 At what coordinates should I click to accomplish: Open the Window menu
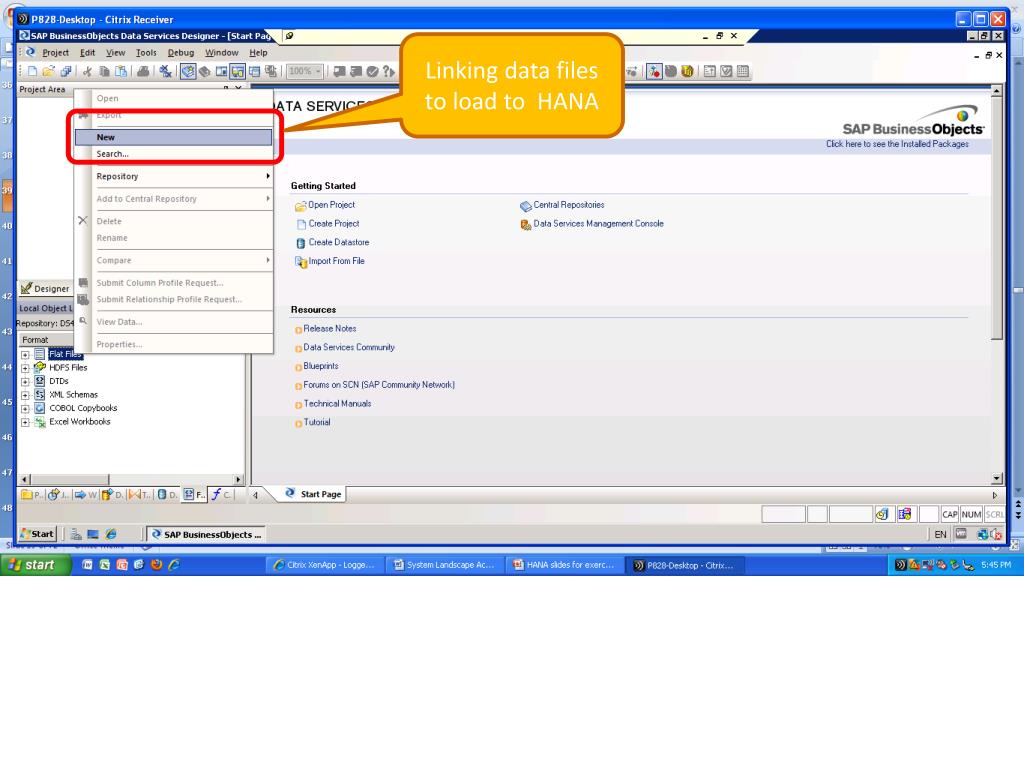tap(222, 53)
